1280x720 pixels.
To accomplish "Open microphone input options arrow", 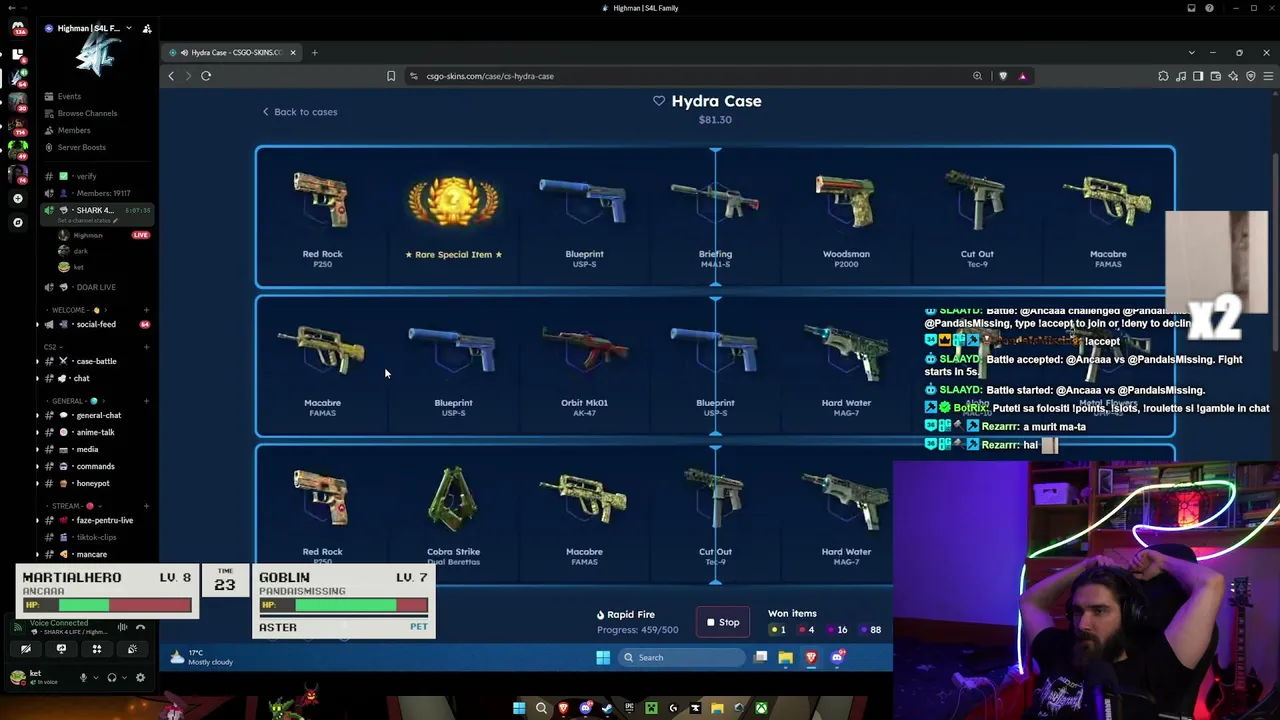I will point(96,677).
